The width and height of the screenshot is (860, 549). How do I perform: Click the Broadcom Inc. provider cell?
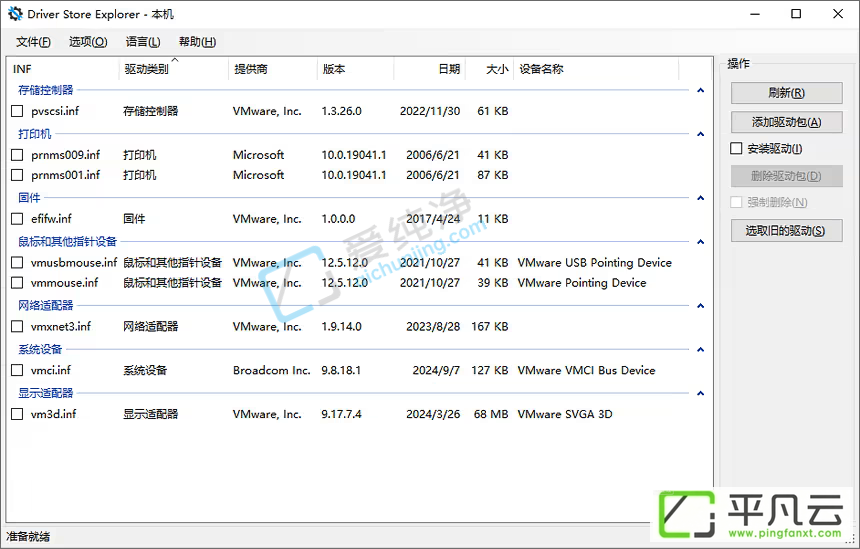(x=271, y=370)
